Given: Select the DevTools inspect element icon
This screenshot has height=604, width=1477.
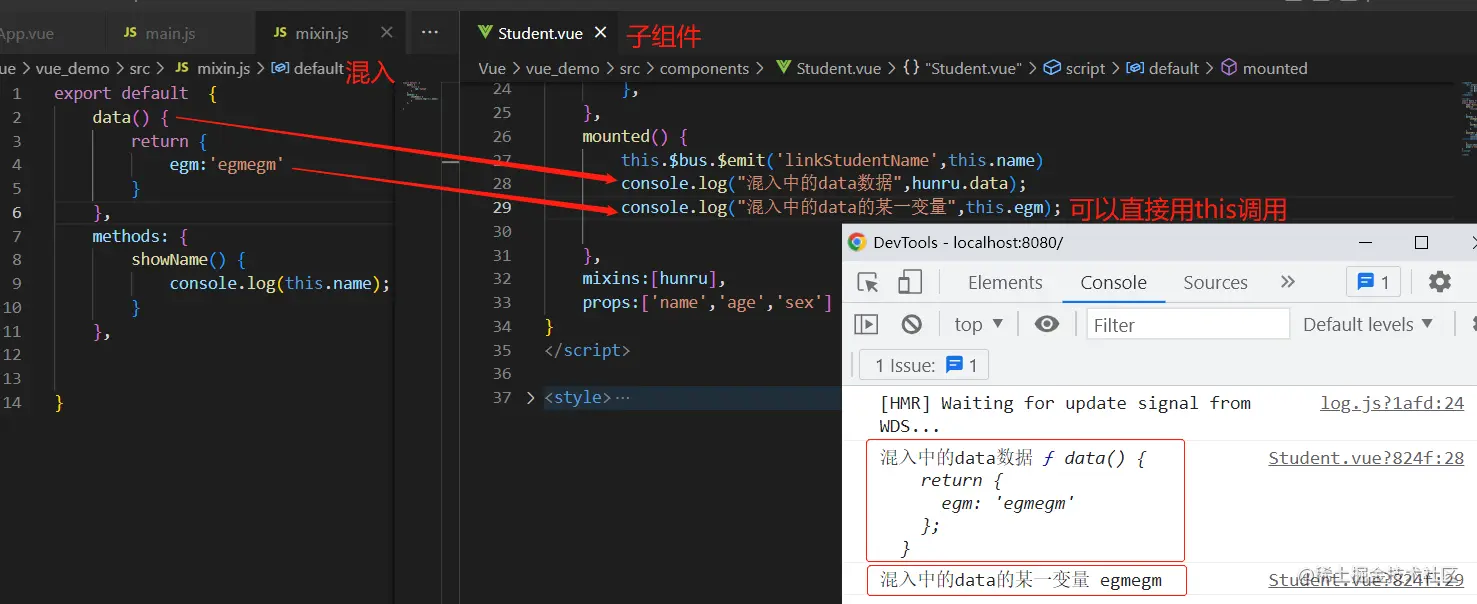Looking at the screenshot, I should (x=868, y=283).
